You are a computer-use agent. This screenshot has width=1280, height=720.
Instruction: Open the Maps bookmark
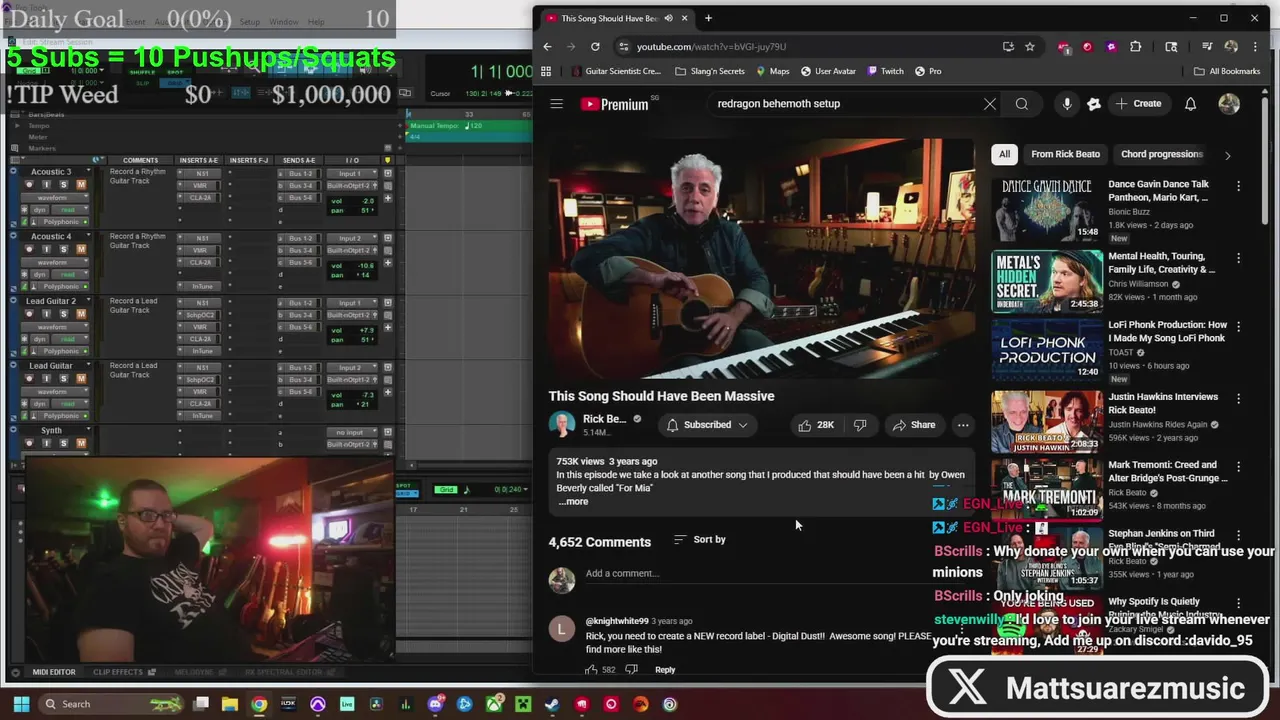[772, 71]
